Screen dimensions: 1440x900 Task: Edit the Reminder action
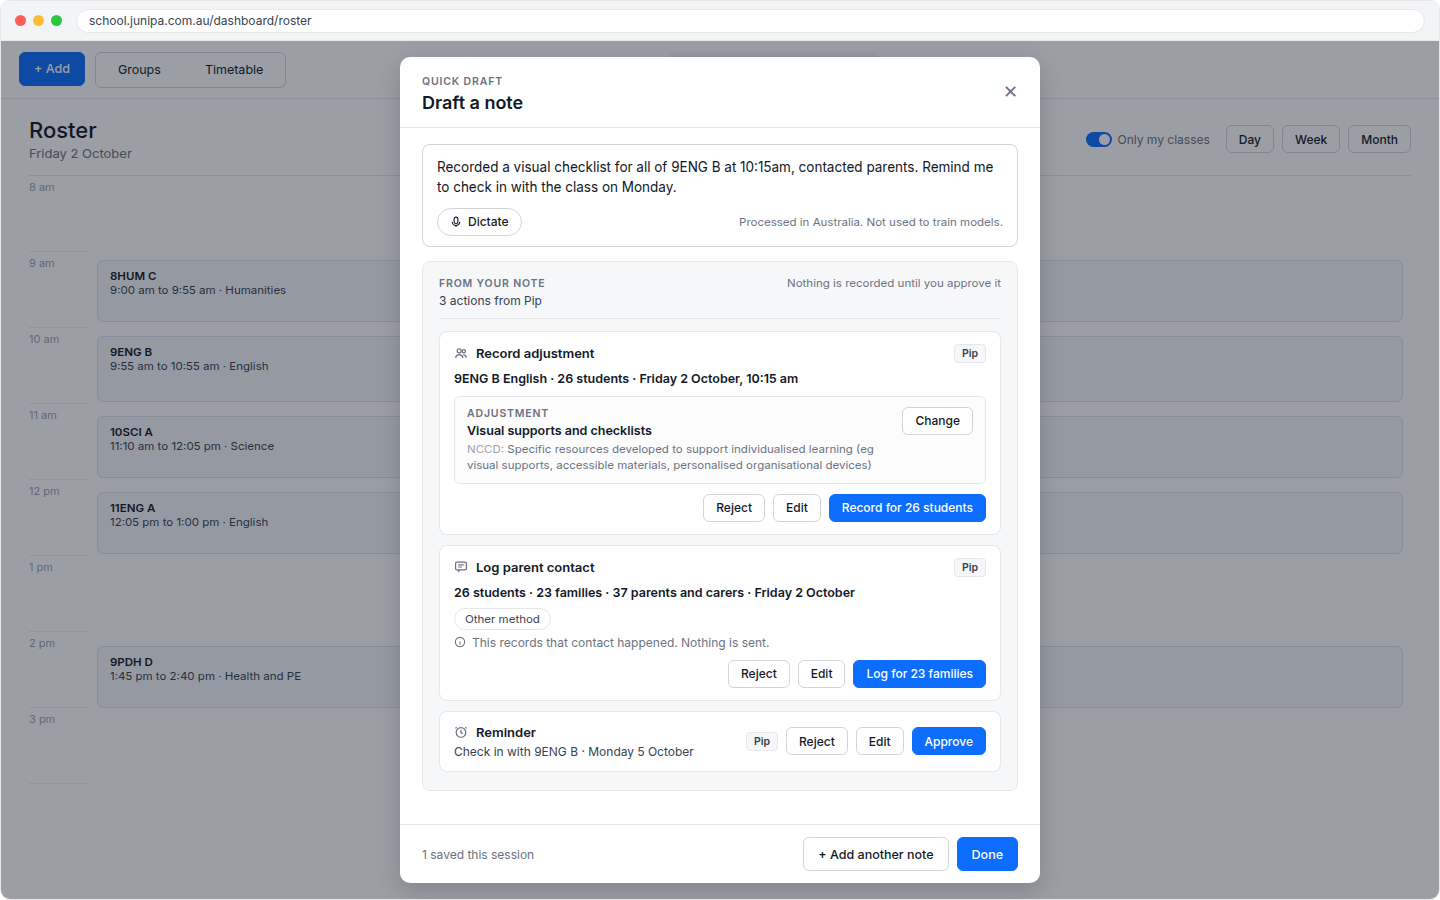click(880, 742)
